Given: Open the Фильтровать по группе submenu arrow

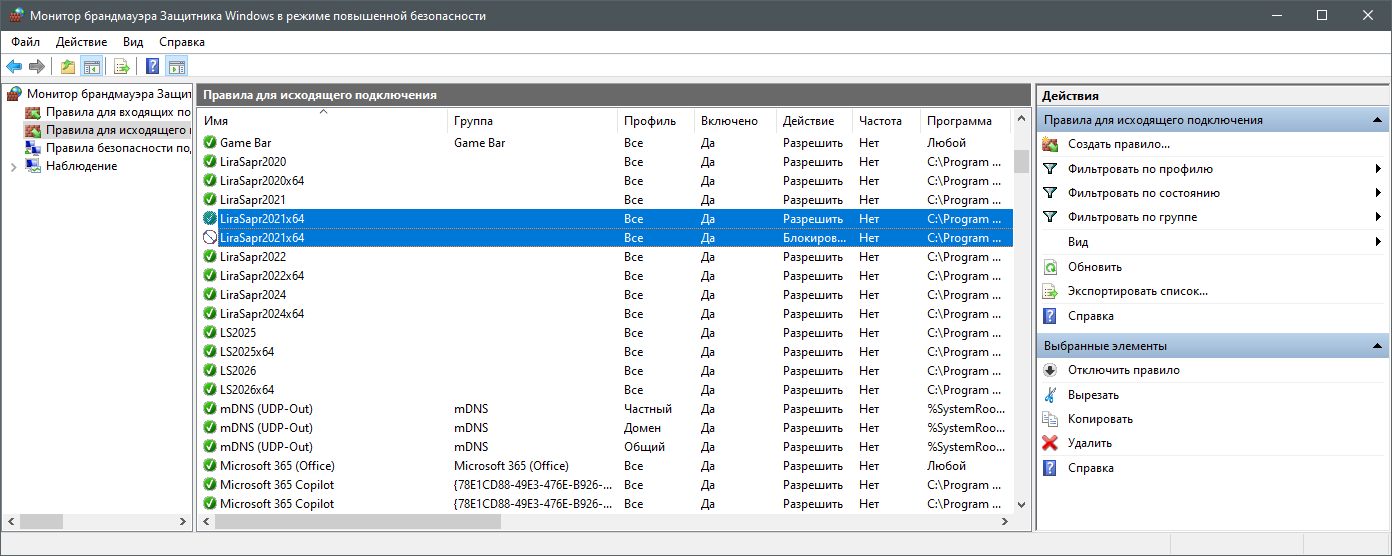Looking at the screenshot, I should coord(1379,217).
